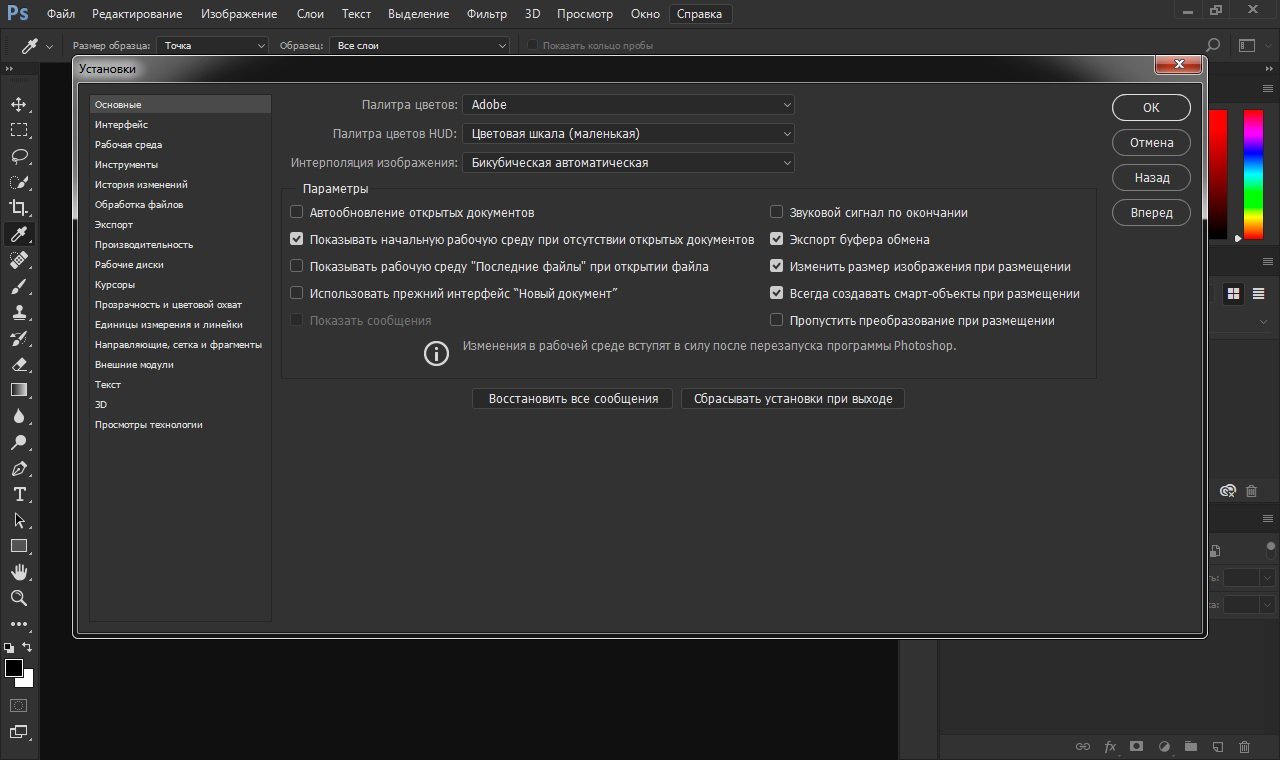This screenshot has height=760, width=1280.
Task: Enable Автообновление открытых документов checkbox
Action: click(x=296, y=212)
